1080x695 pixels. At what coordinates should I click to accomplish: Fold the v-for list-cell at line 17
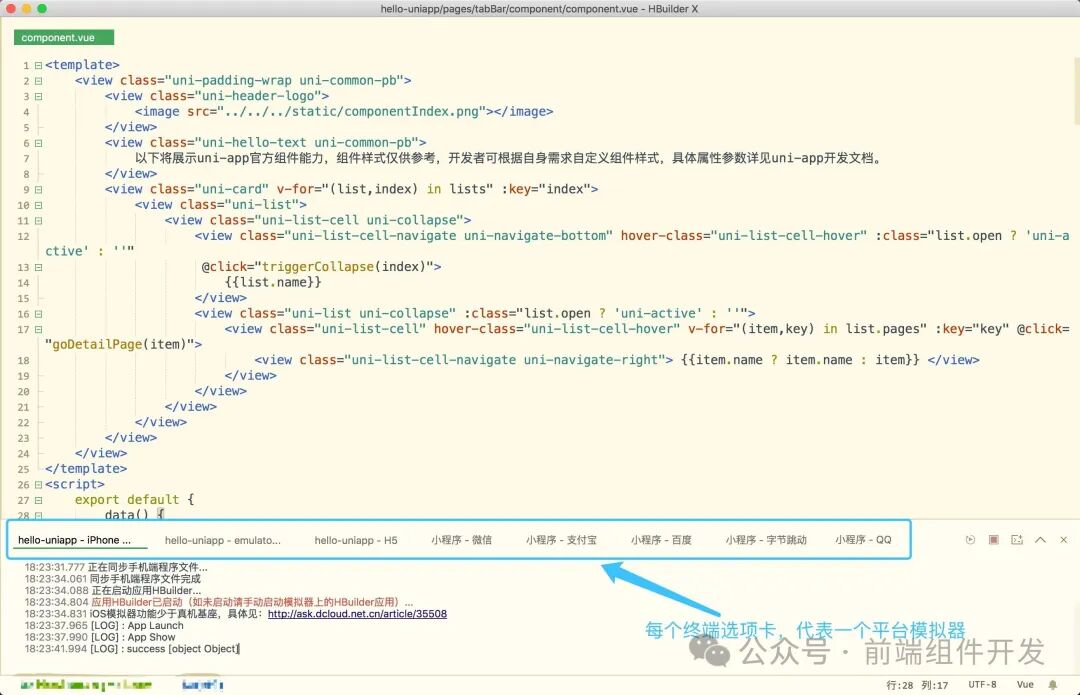tap(39, 330)
